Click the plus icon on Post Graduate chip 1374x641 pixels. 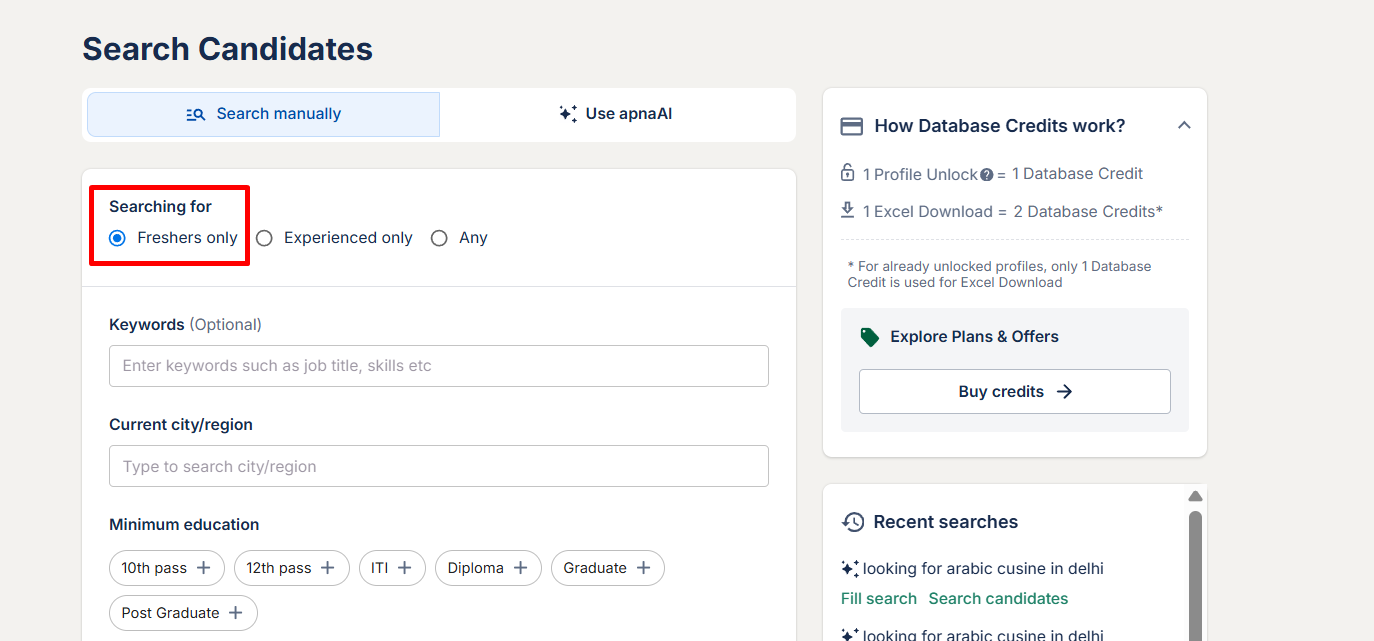click(237, 613)
